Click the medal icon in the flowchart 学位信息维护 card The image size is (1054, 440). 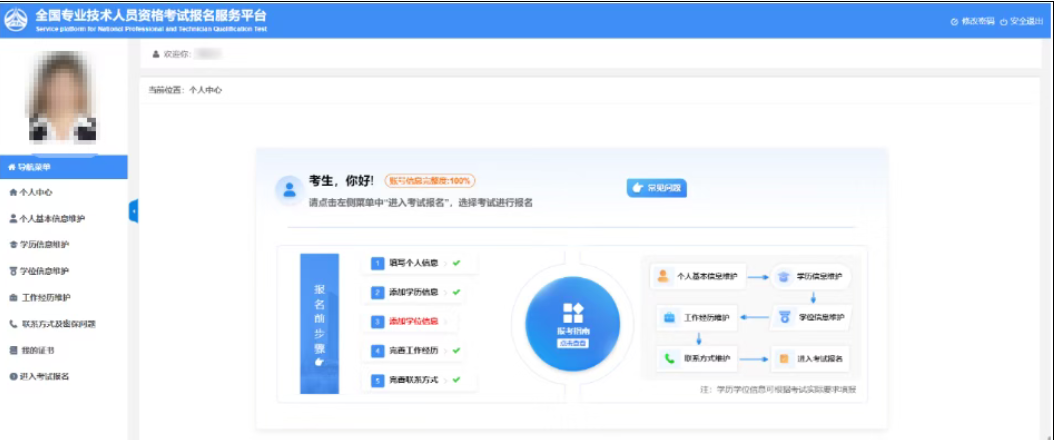point(784,317)
